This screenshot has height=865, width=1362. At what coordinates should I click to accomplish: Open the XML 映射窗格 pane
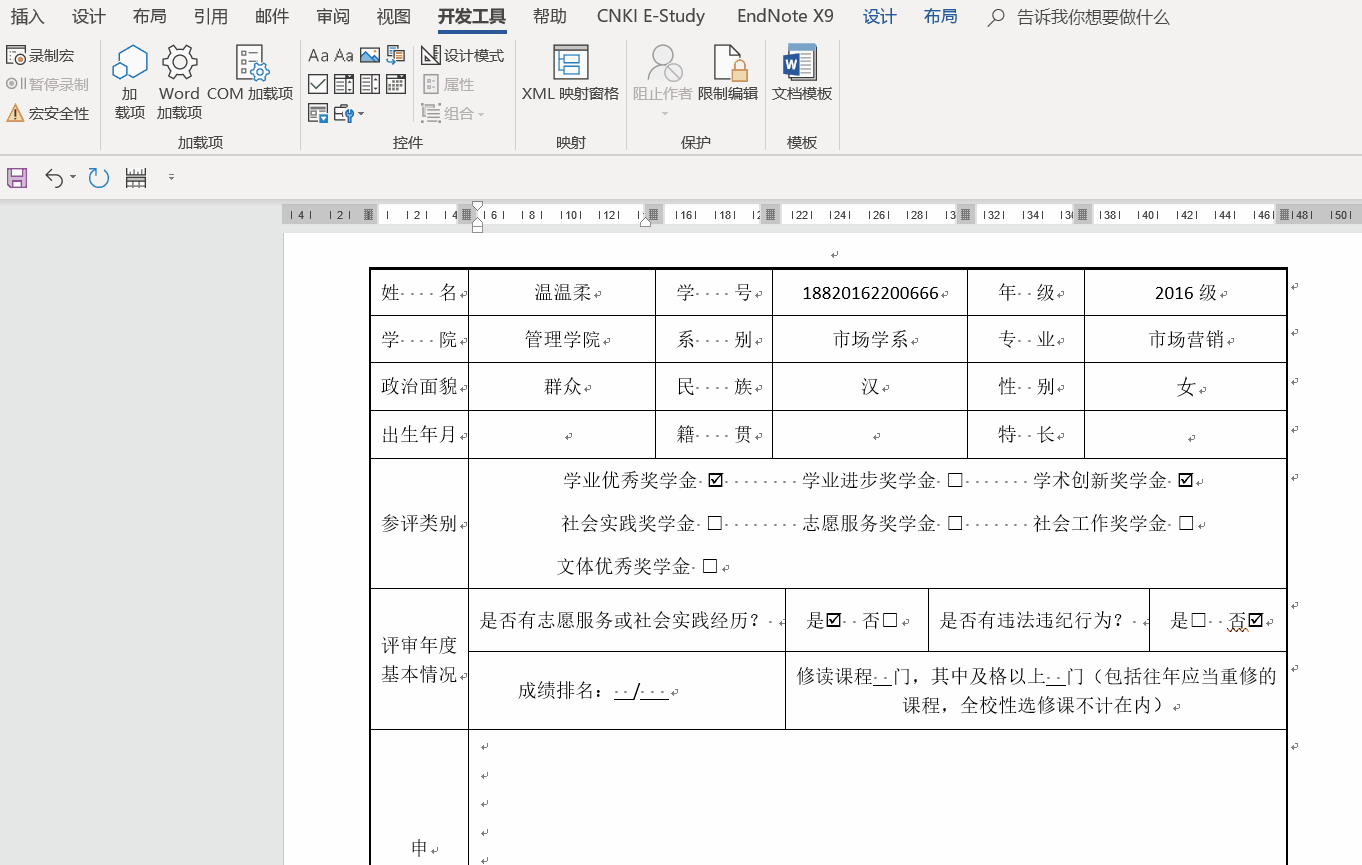570,74
